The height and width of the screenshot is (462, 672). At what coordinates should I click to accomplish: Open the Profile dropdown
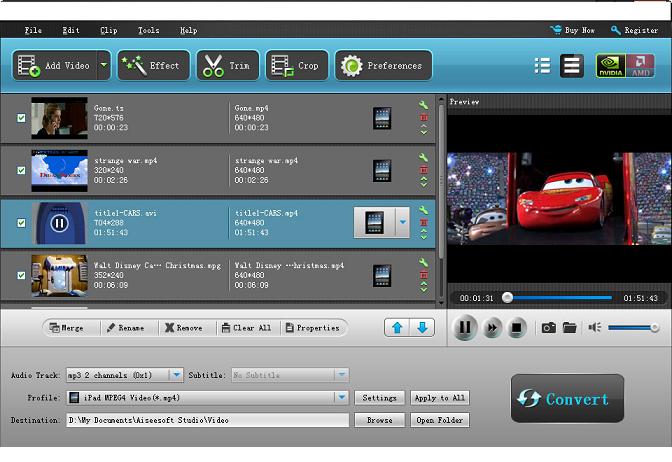[x=342, y=398]
